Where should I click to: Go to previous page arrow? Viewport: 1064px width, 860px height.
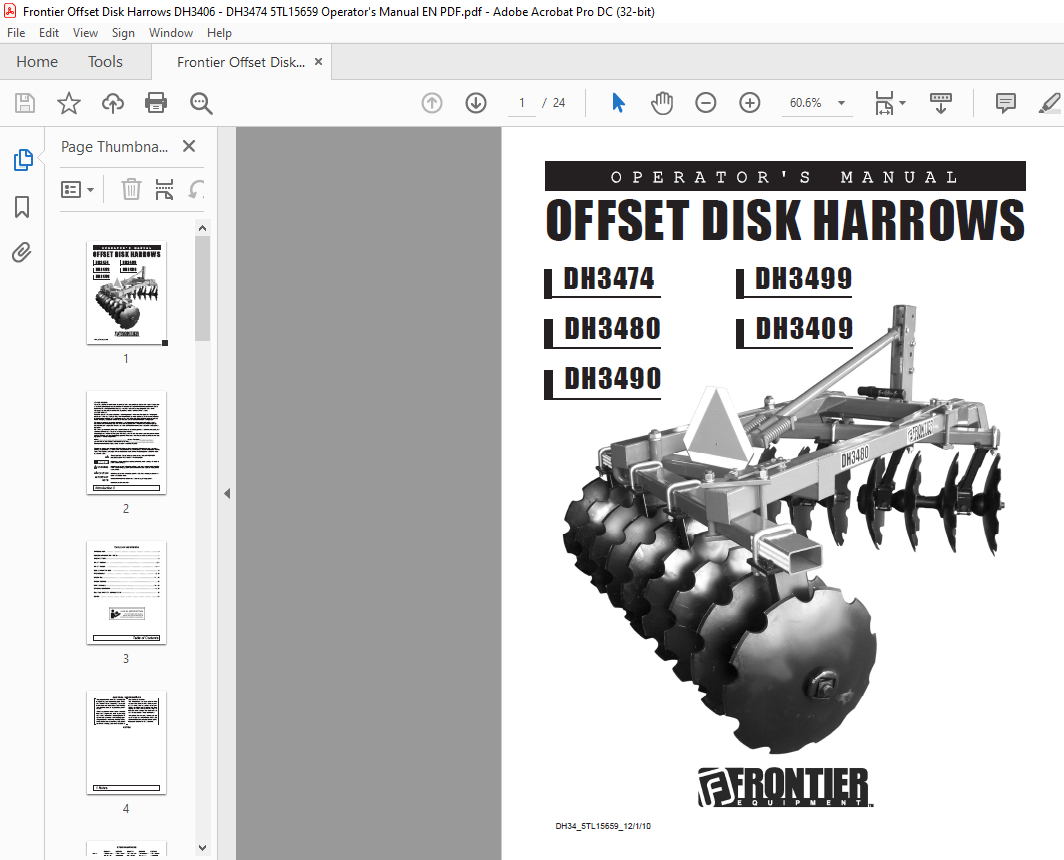(x=432, y=103)
